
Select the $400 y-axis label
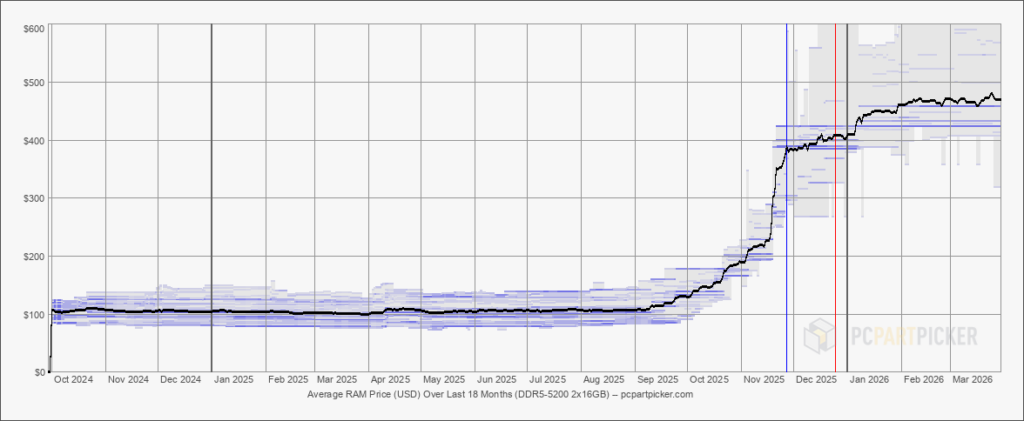33,140
